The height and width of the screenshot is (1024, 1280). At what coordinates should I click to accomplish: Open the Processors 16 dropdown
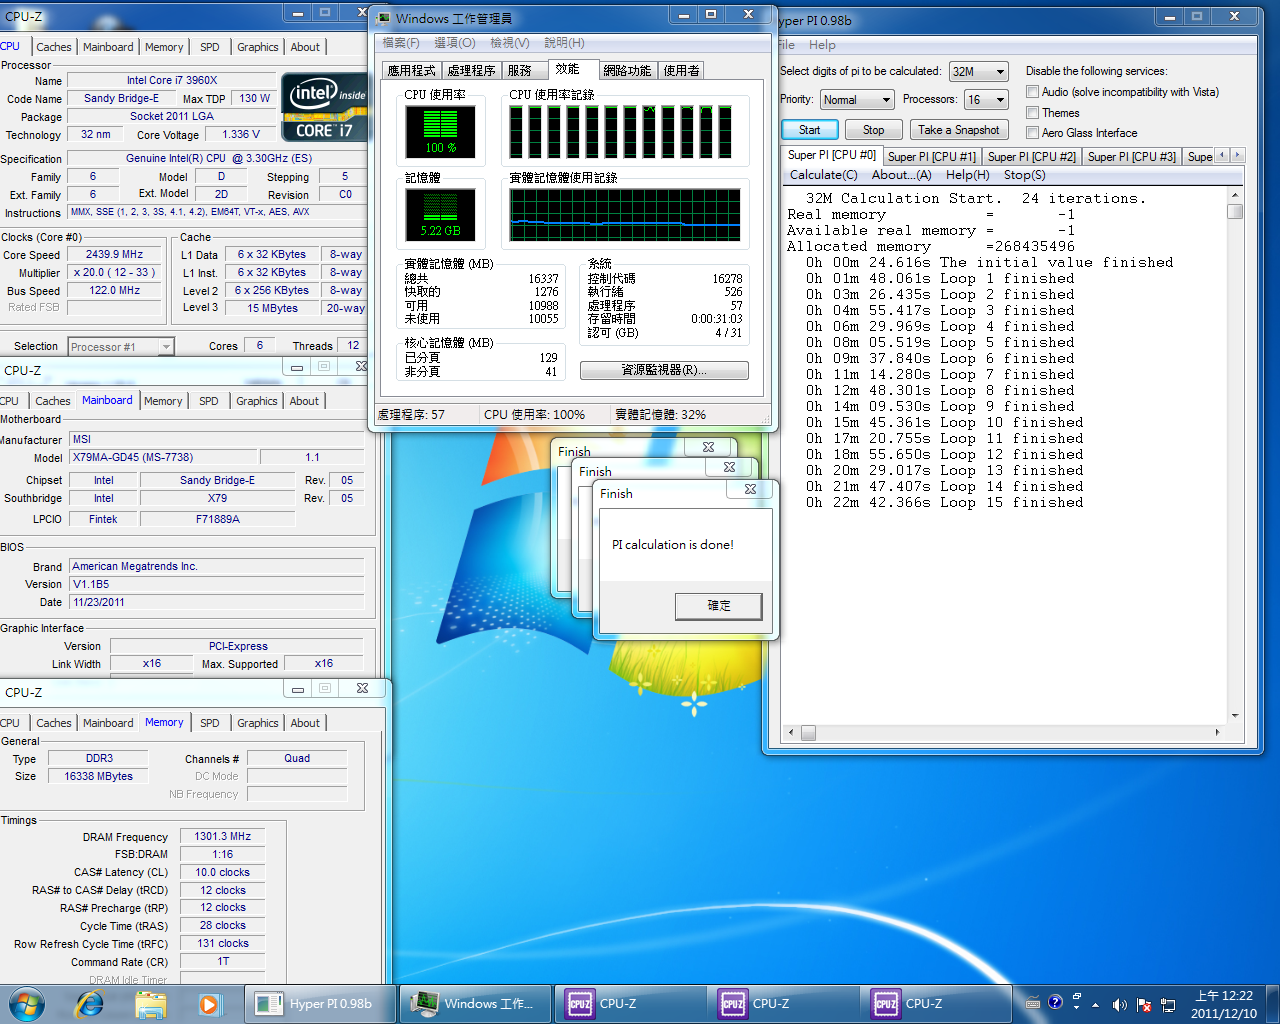pyautogui.click(x=986, y=100)
